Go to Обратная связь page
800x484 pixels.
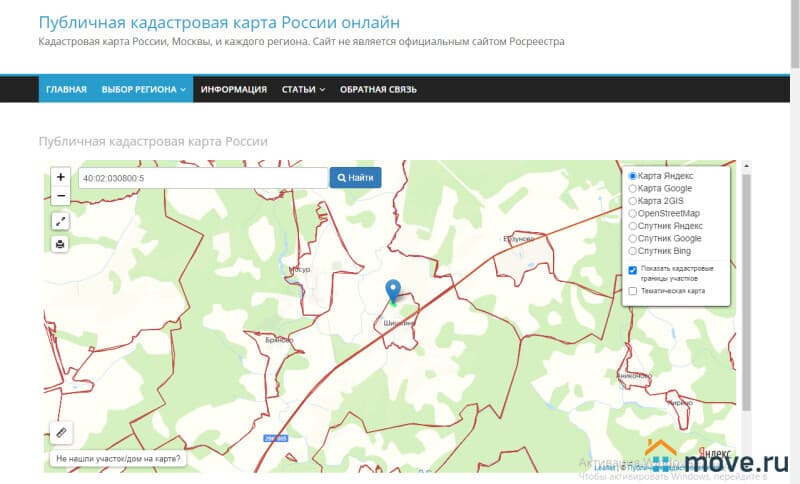coord(378,89)
